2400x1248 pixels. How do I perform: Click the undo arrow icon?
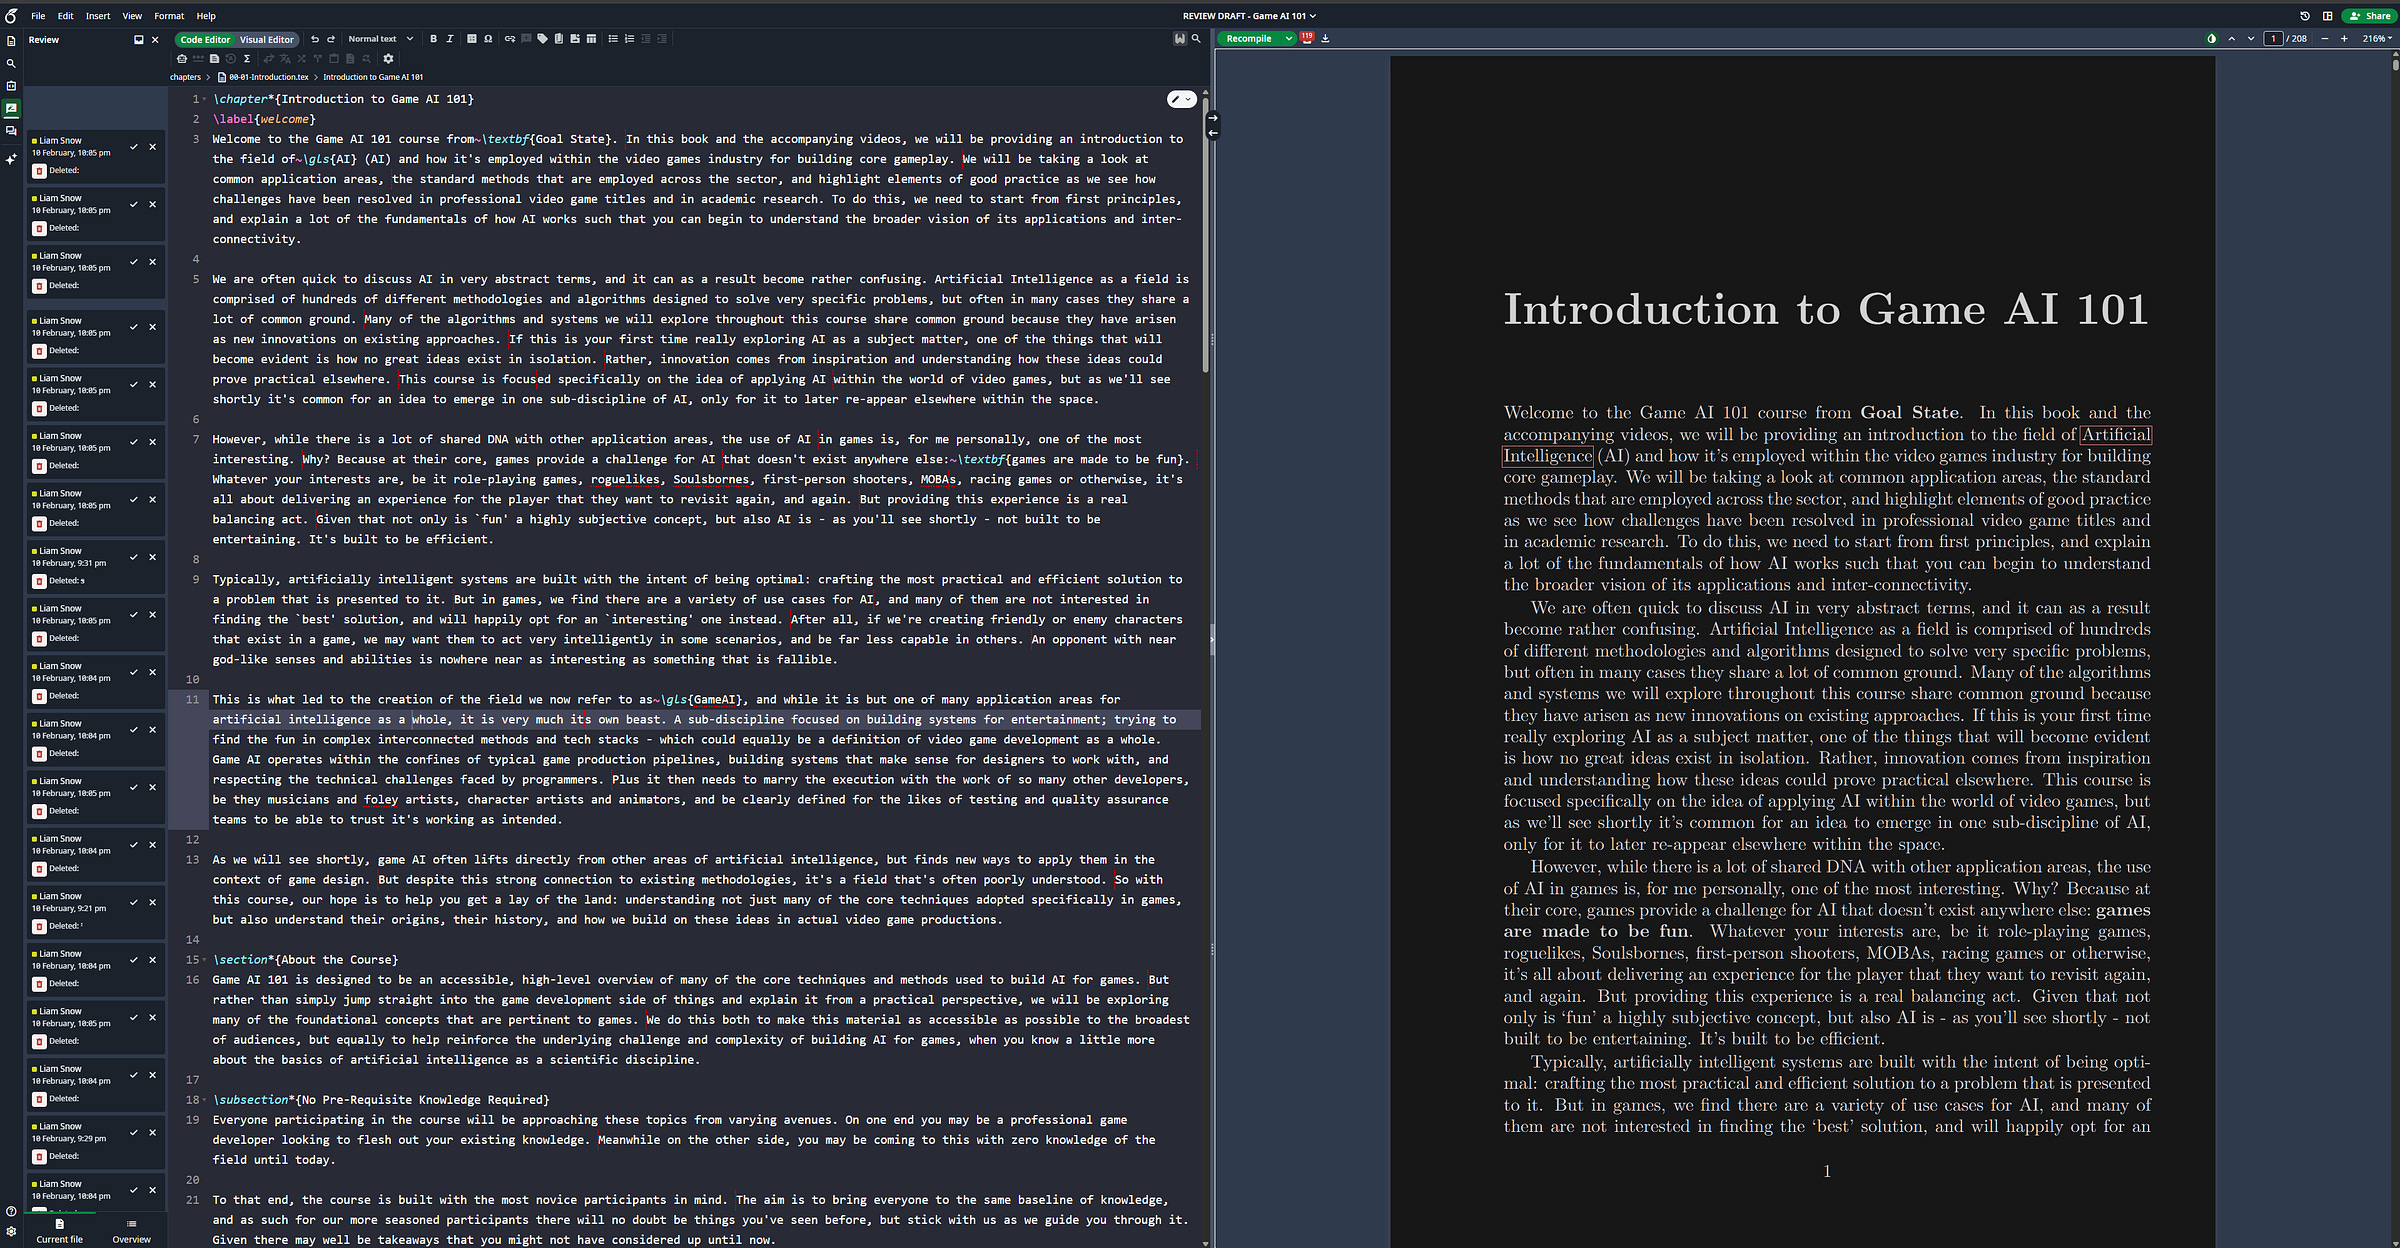[315, 39]
